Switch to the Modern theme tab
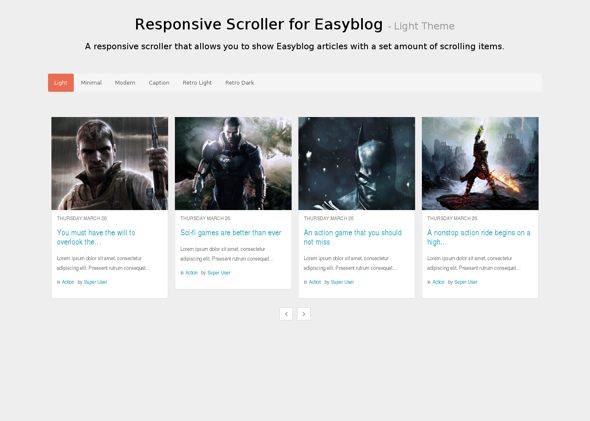This screenshot has height=421, width=590. pyautogui.click(x=125, y=83)
